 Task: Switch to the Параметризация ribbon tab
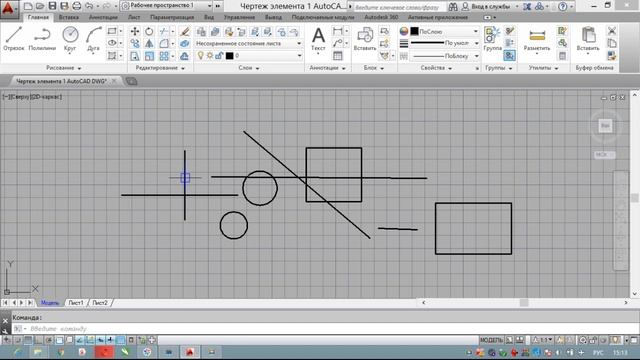[x=172, y=17]
